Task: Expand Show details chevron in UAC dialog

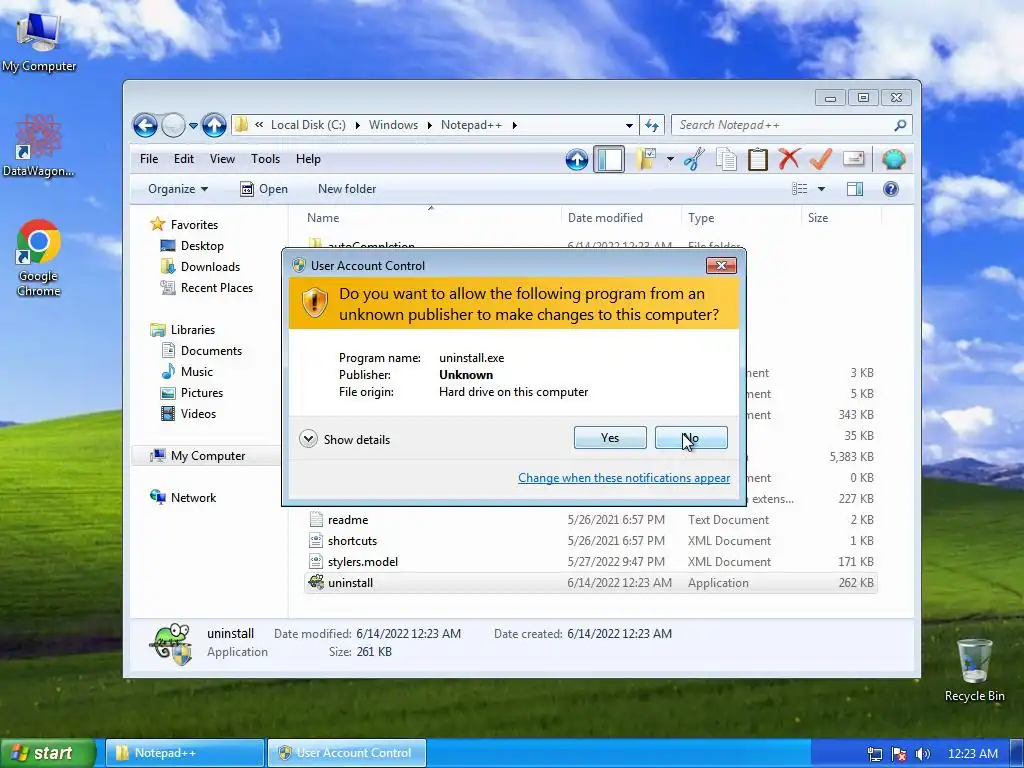Action: pyautogui.click(x=308, y=439)
